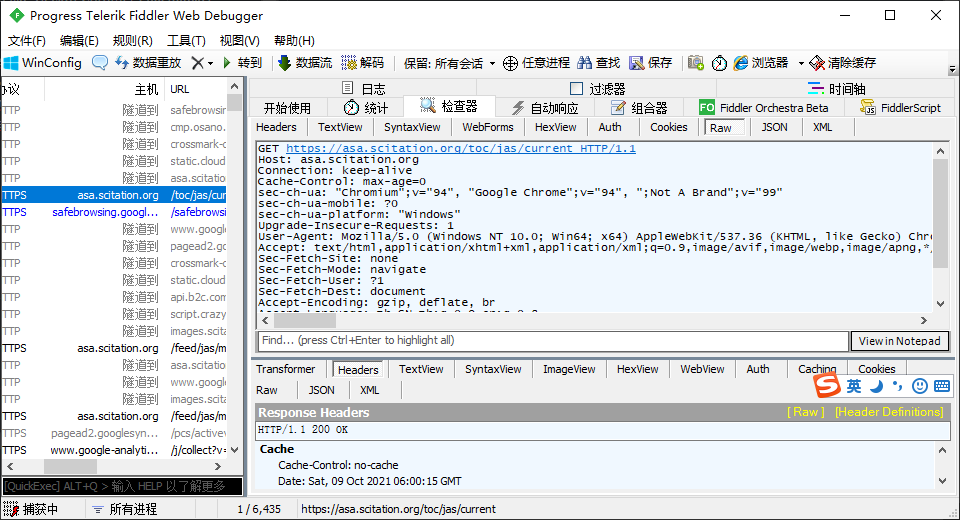Click the WinConfig toolbar icon
The image size is (960, 520).
coord(12,63)
